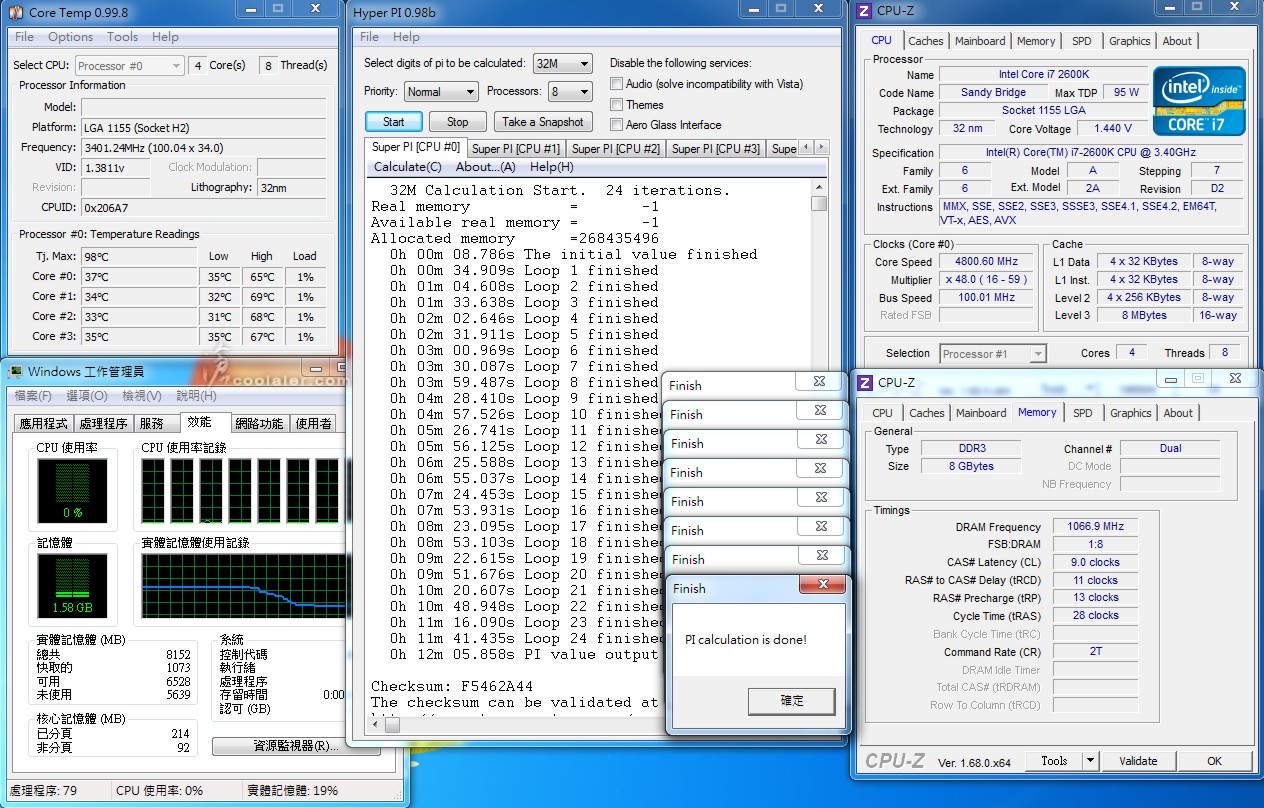Open Task Manager 選項(O) menu

pos(87,396)
